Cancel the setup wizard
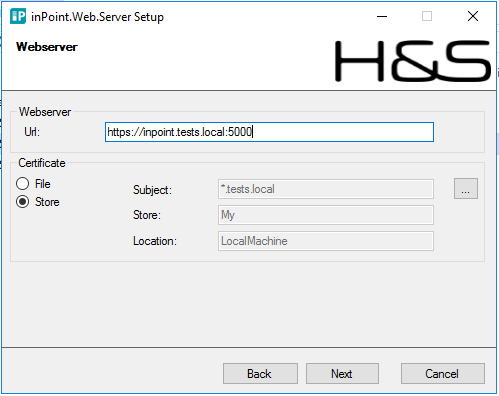The height and width of the screenshot is (396, 499). pyautogui.click(x=443, y=374)
